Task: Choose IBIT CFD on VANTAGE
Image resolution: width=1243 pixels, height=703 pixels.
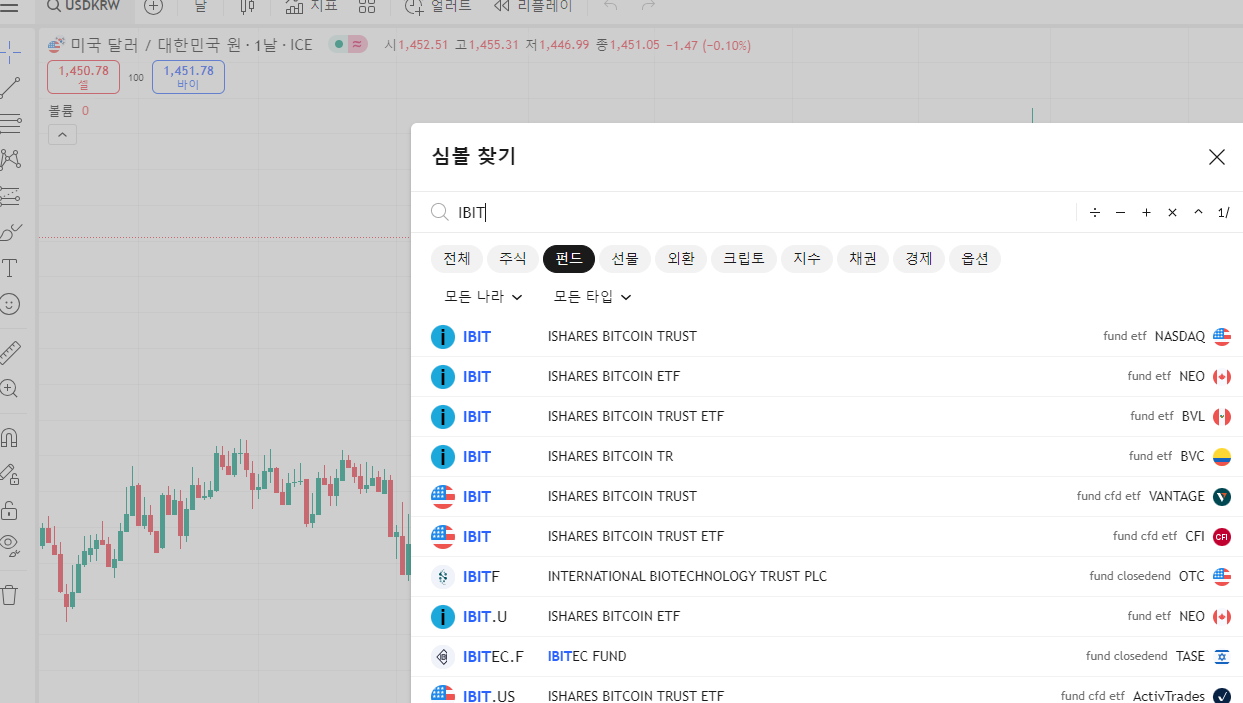Action: pos(827,497)
